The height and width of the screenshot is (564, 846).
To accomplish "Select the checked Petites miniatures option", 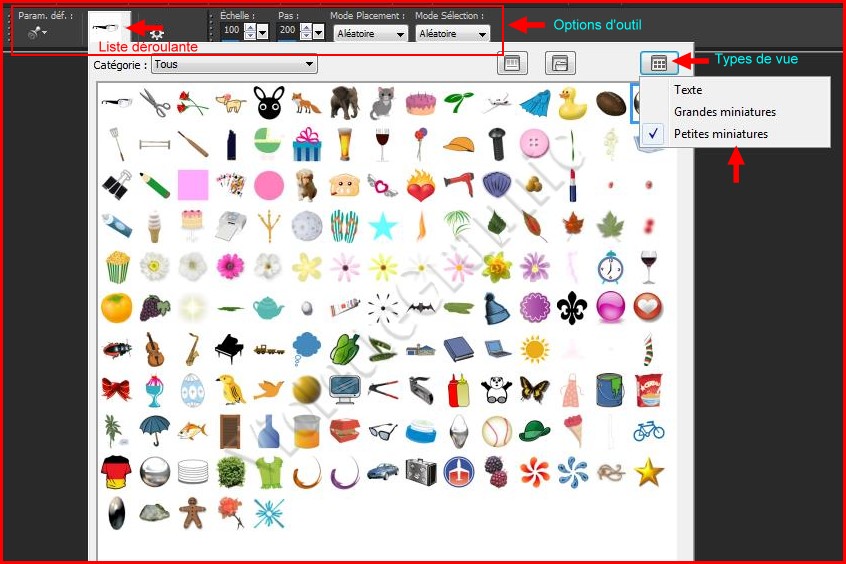I will 720,134.
